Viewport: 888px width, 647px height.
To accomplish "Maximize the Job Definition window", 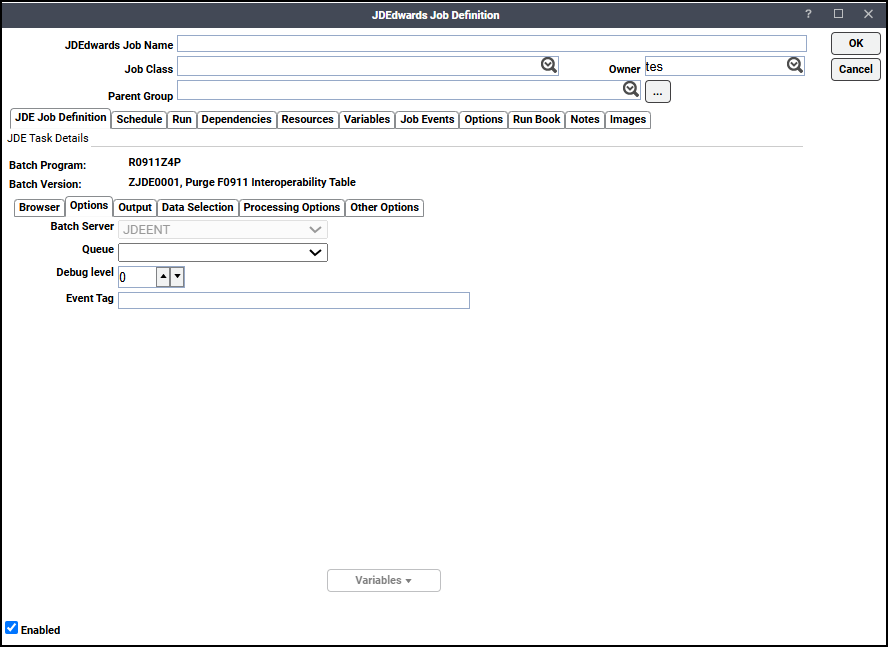I will pos(839,14).
